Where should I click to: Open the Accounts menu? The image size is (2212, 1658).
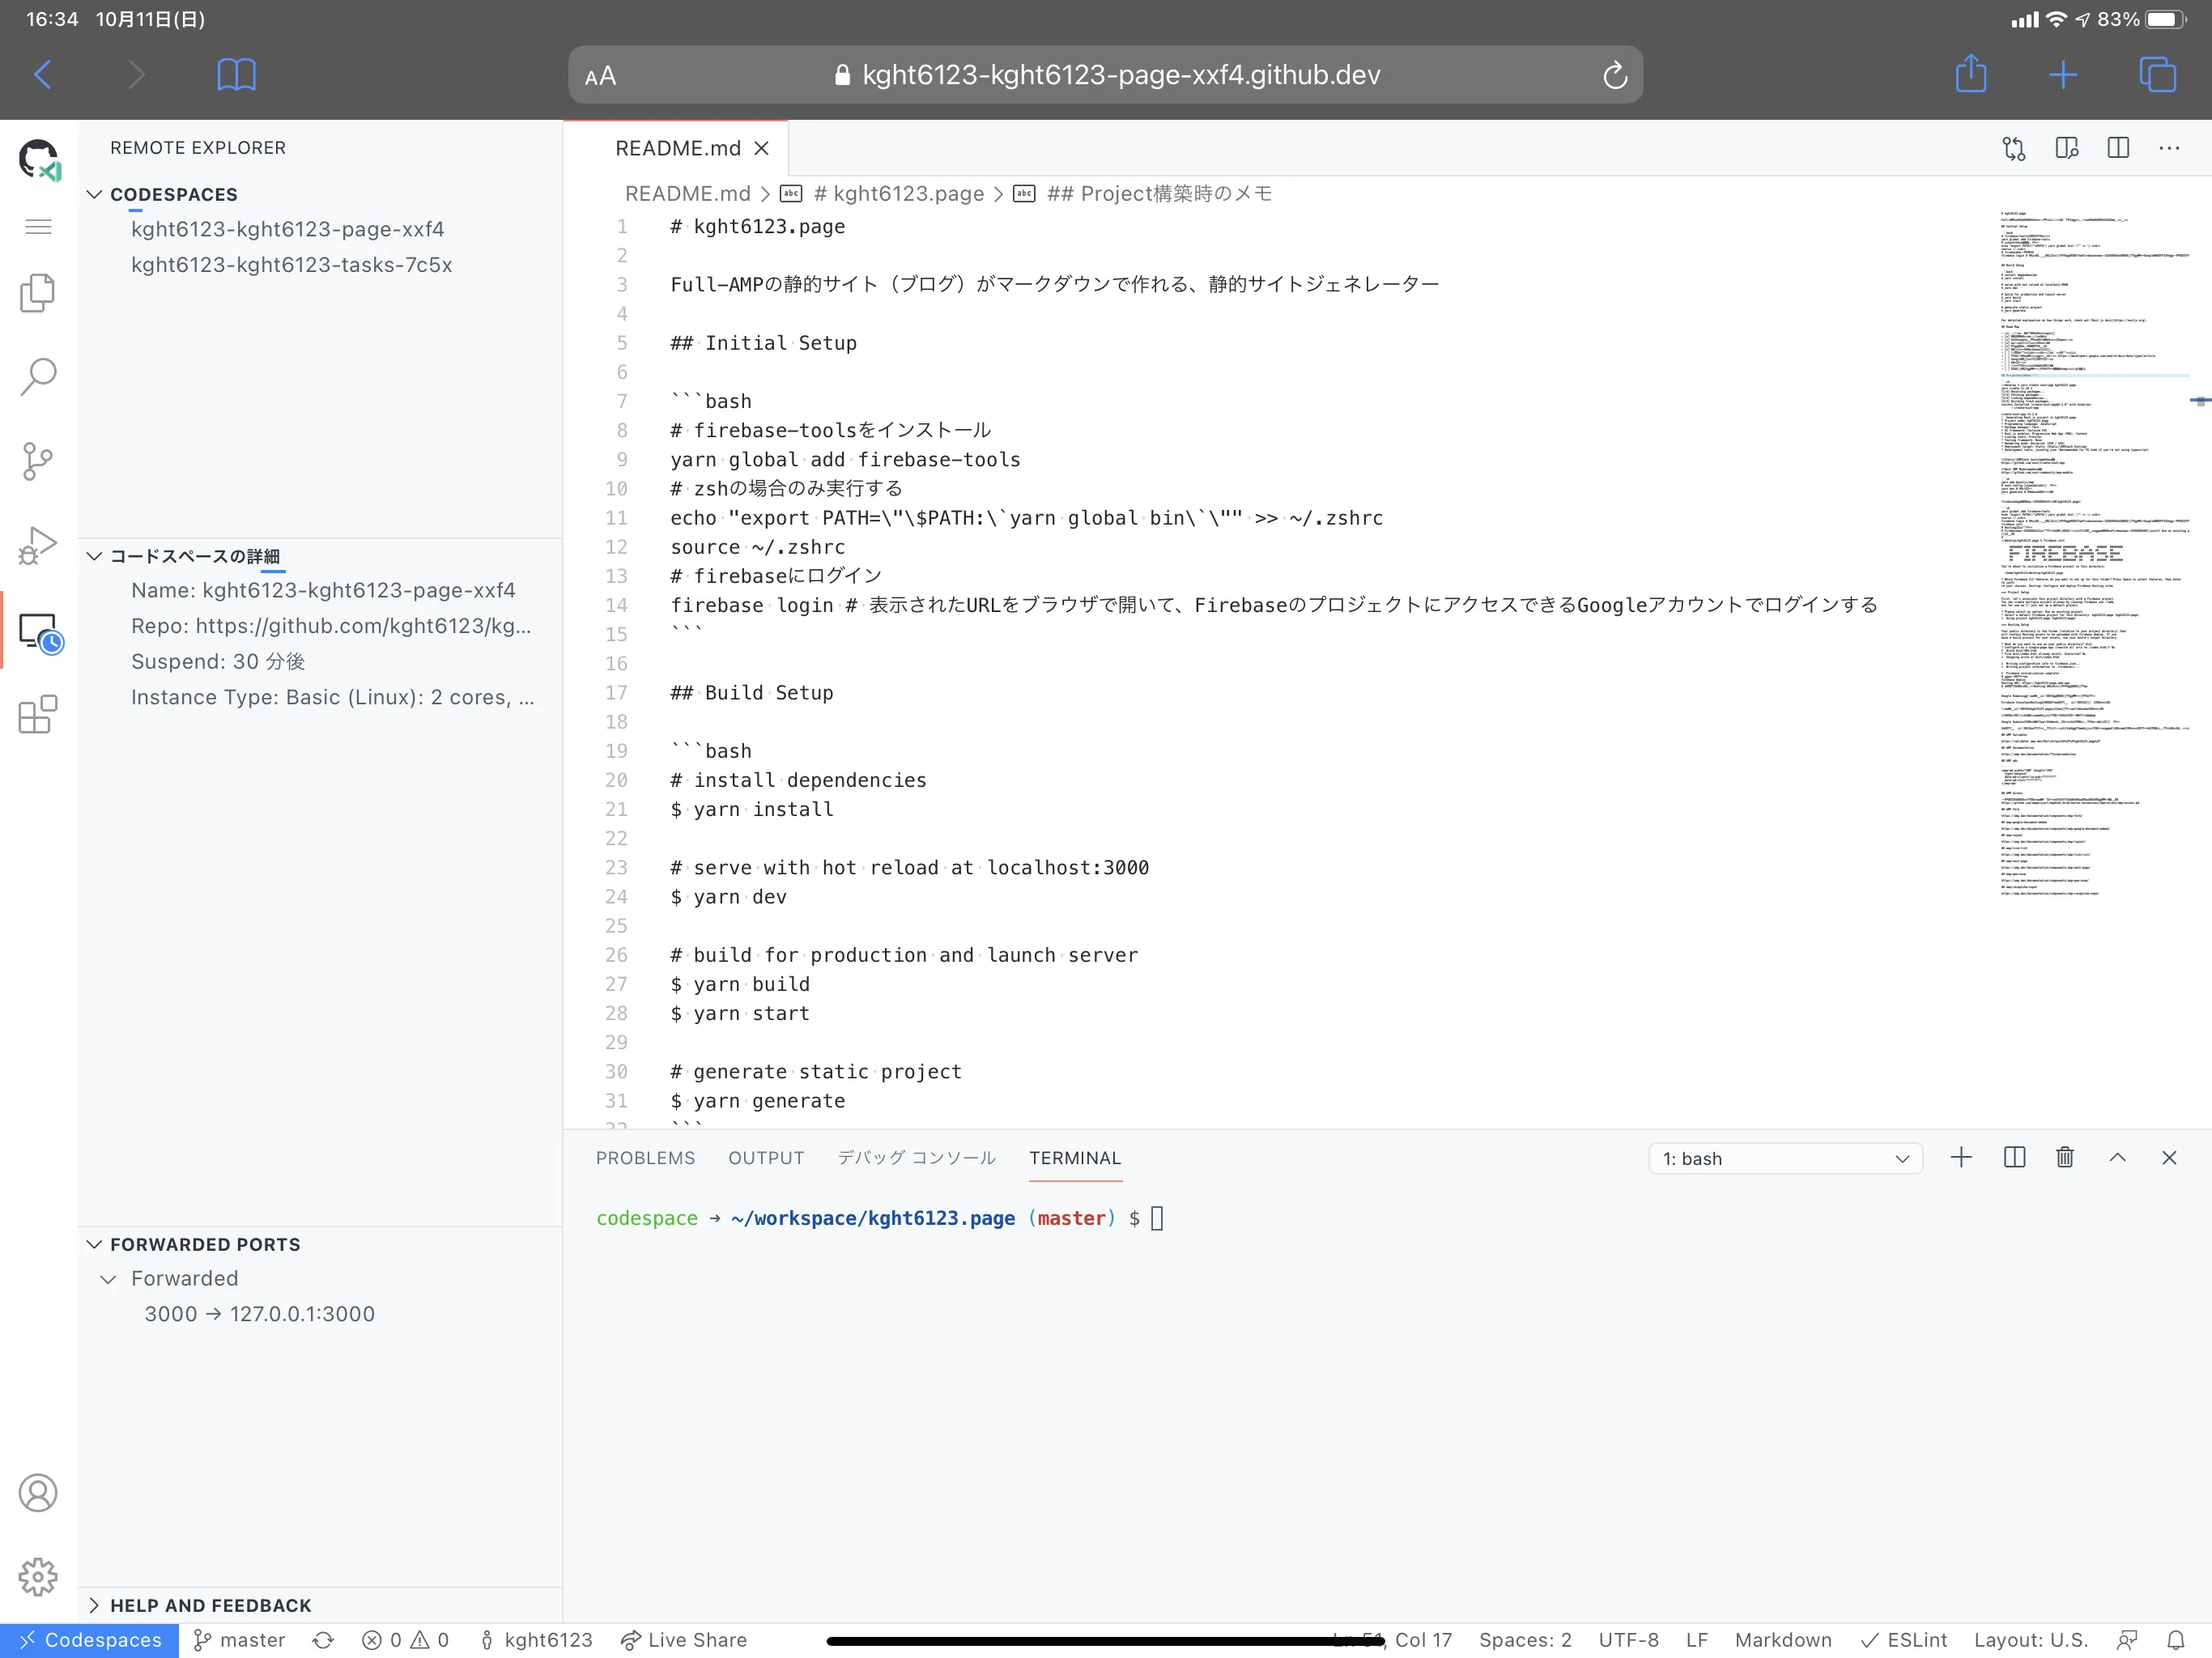[x=39, y=1493]
